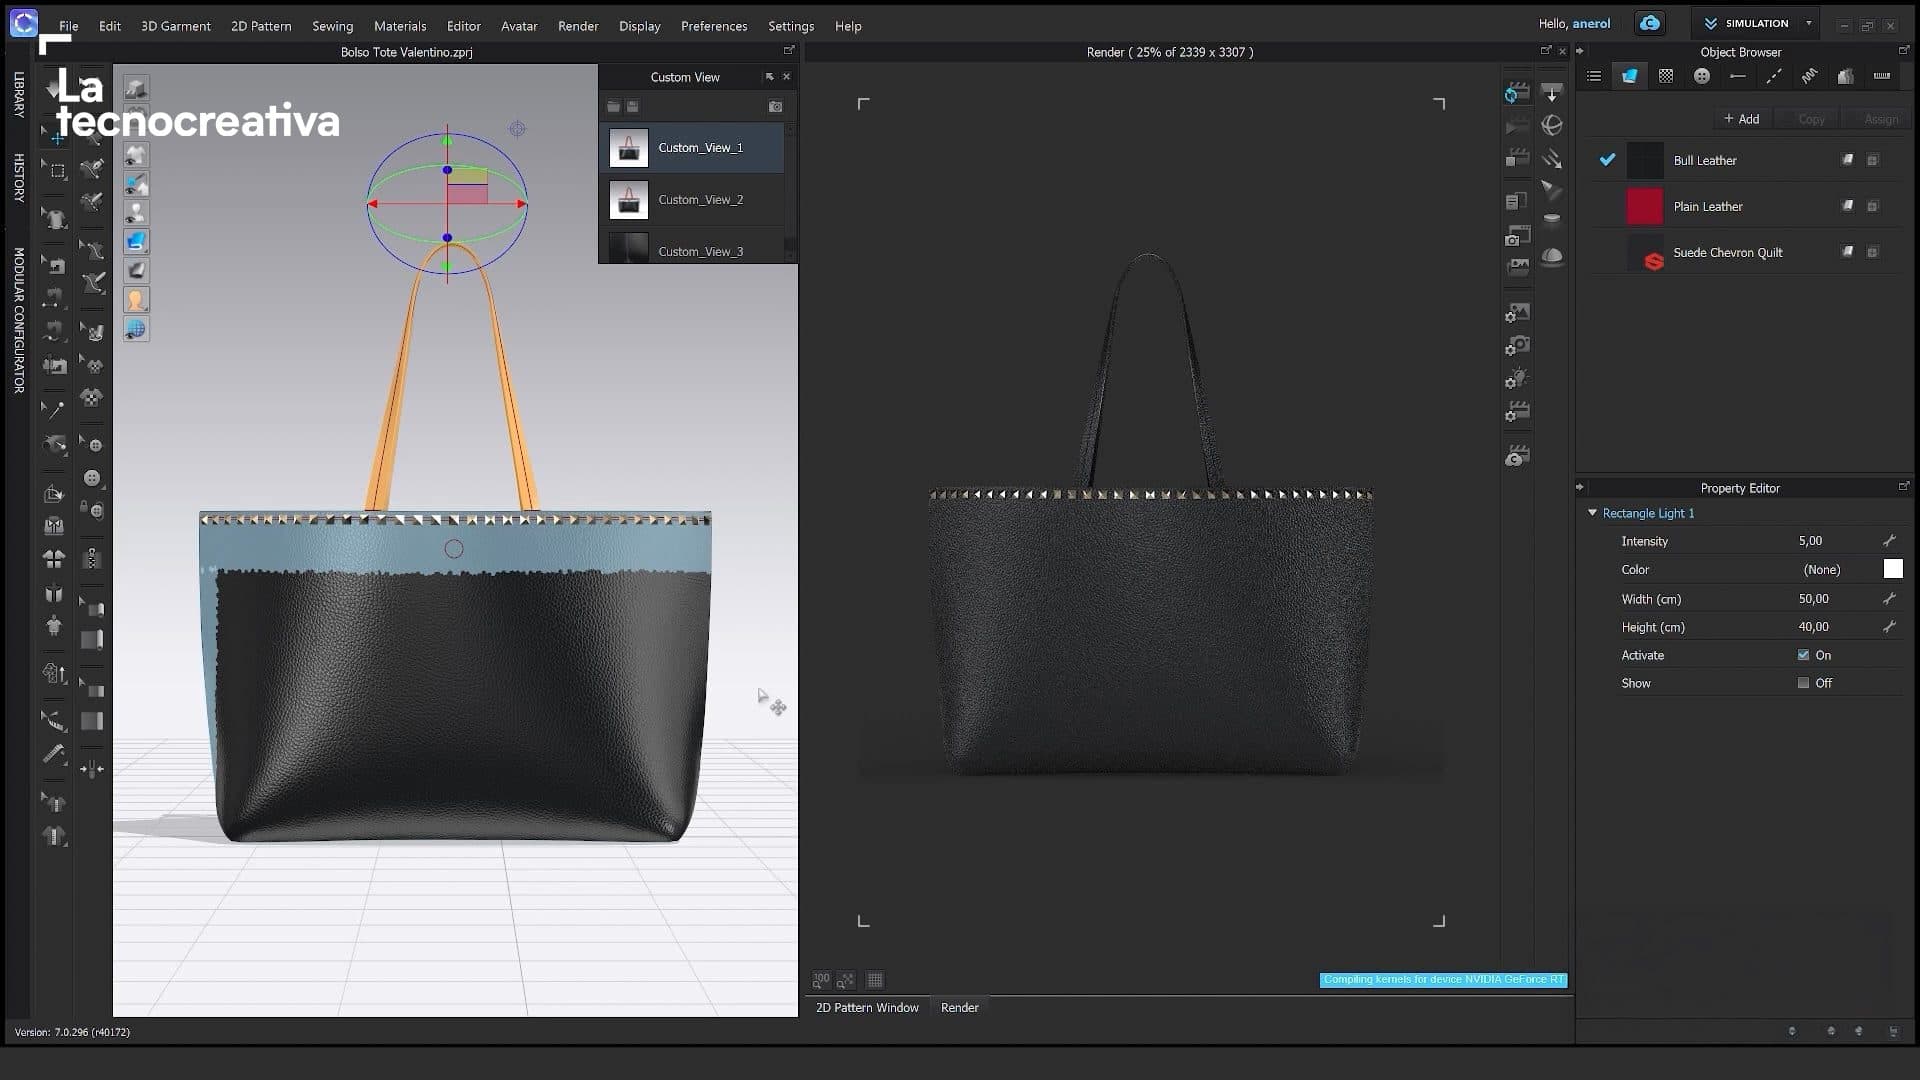Click the anerol username link

point(1591,23)
